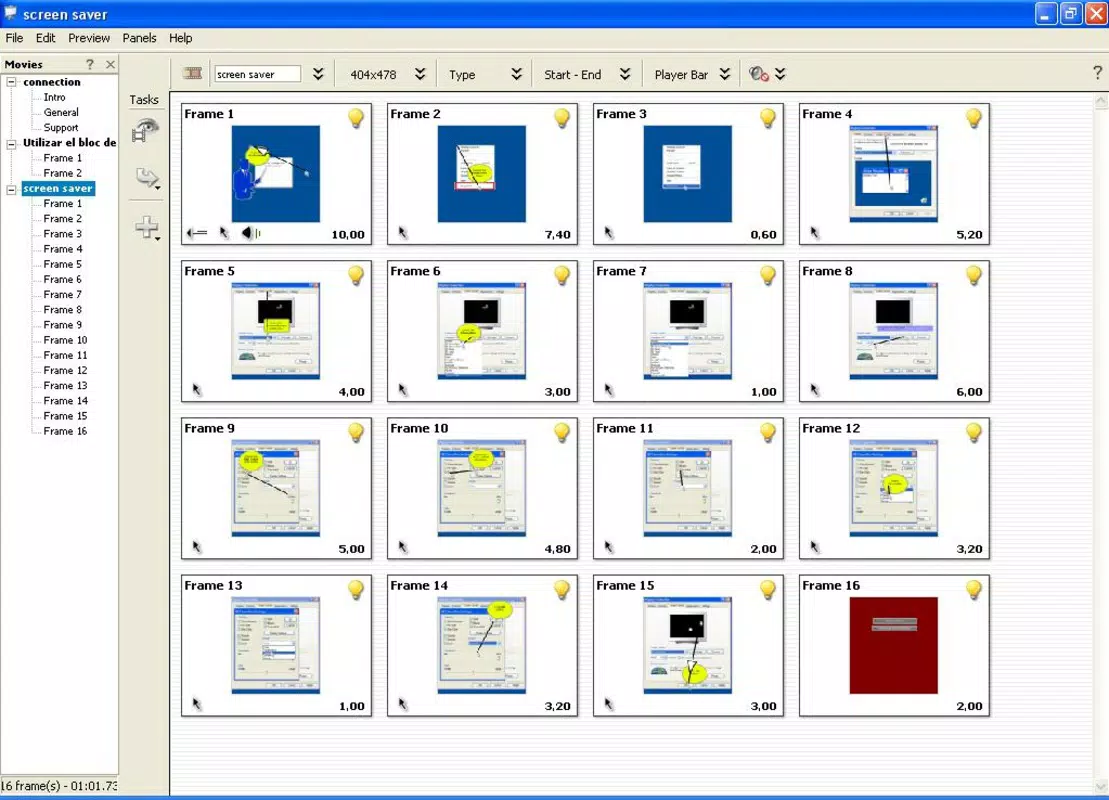Open the File menu
The height and width of the screenshot is (800, 1109).
click(14, 38)
